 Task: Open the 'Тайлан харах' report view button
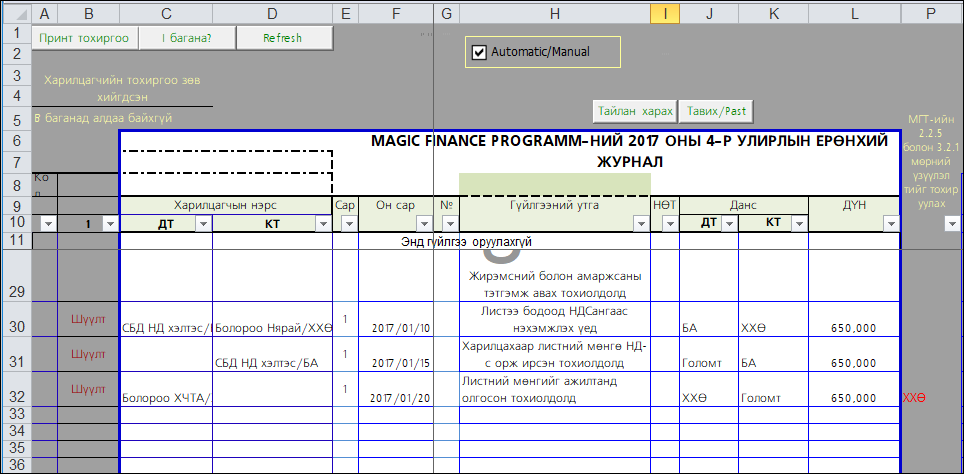635,110
